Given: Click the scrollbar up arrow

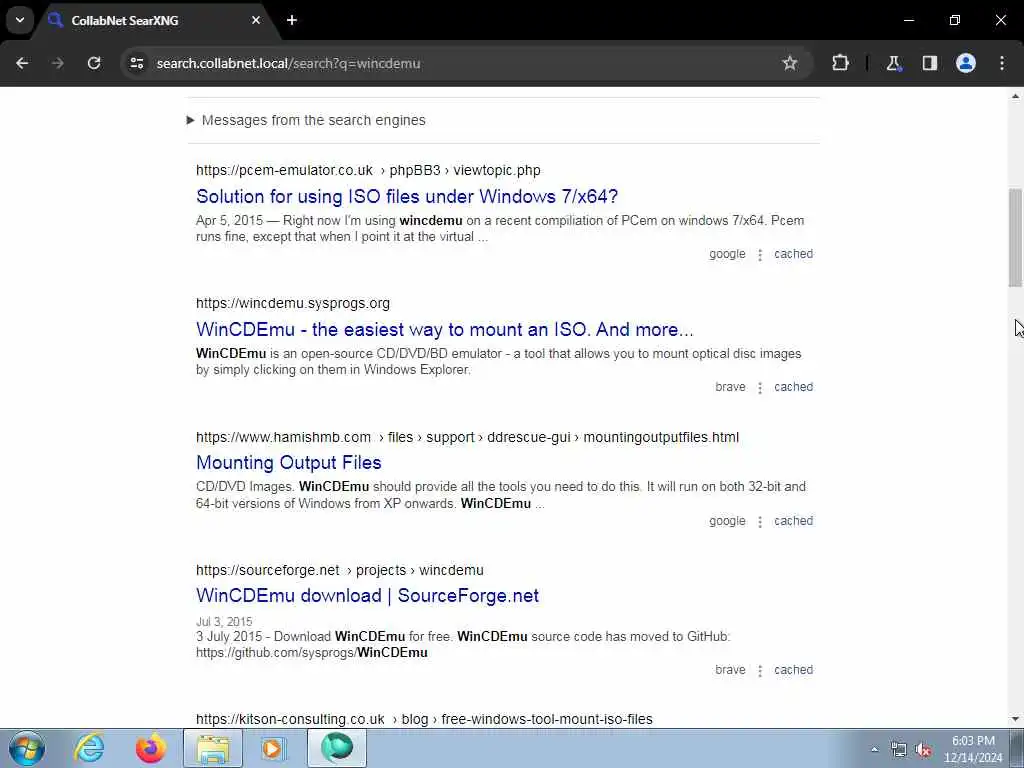Looking at the screenshot, I should point(1015,97).
